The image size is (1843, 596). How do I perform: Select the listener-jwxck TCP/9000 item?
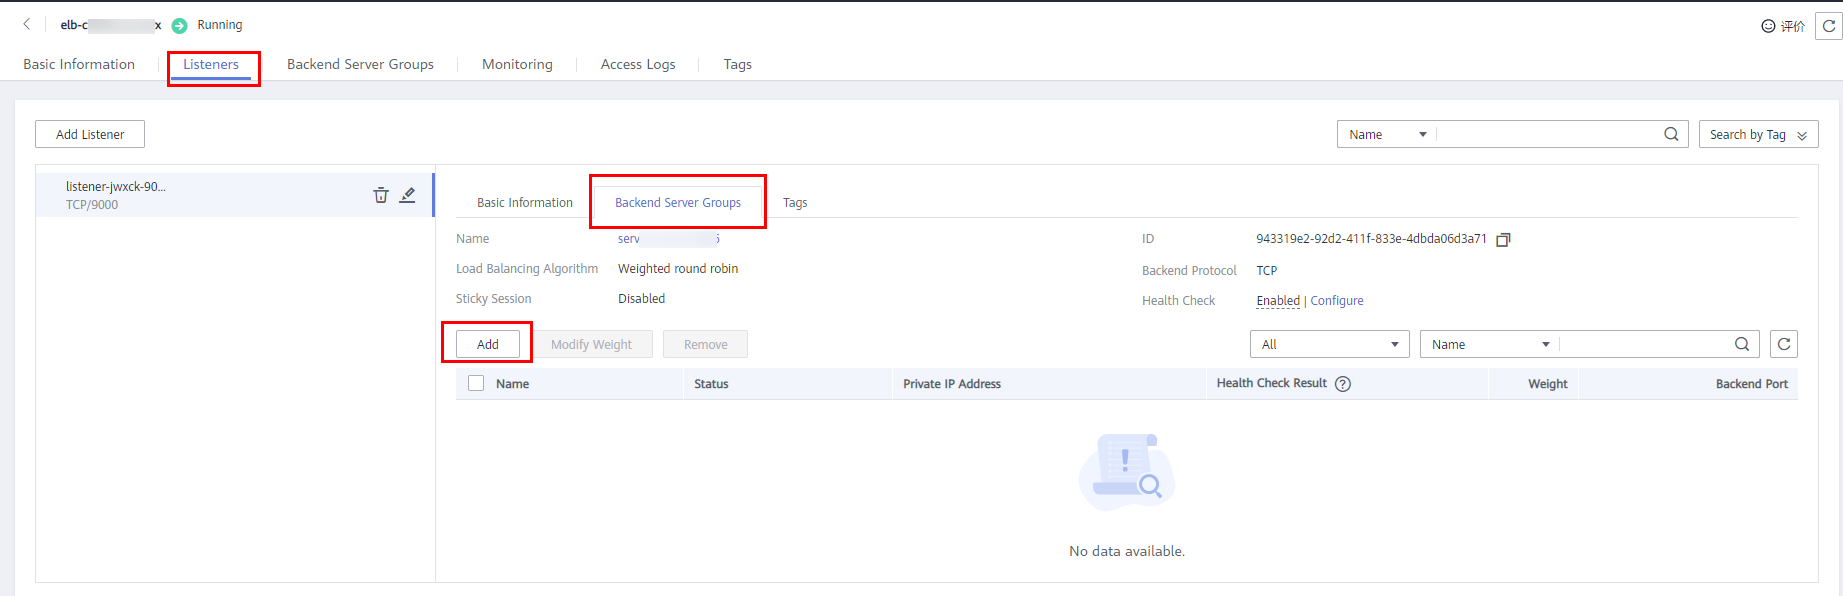(200, 195)
